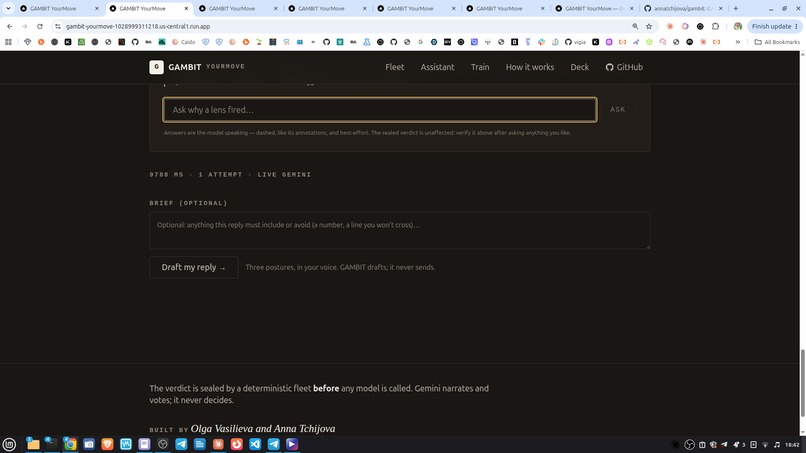Screen dimensions: 806x453
Task: Open the Linux Mint start menu
Action: [9, 444]
